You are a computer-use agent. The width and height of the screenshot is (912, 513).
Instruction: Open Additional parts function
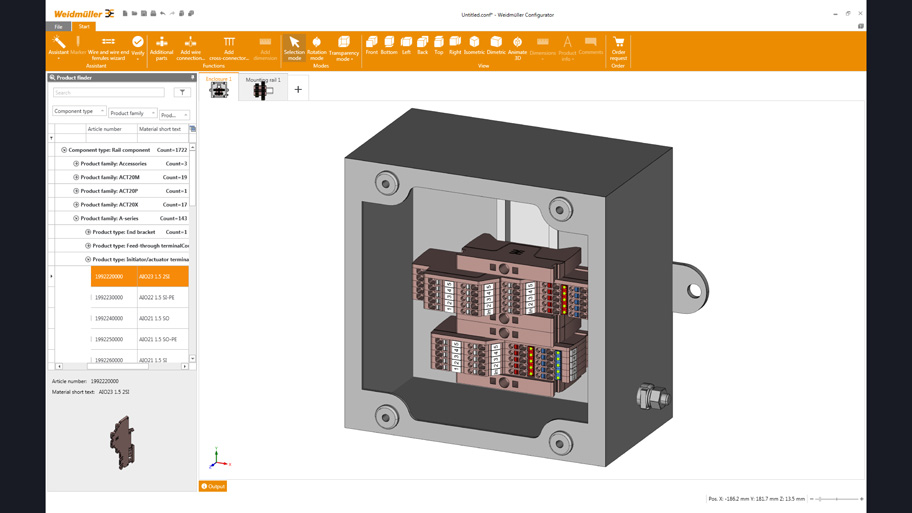pos(161,47)
